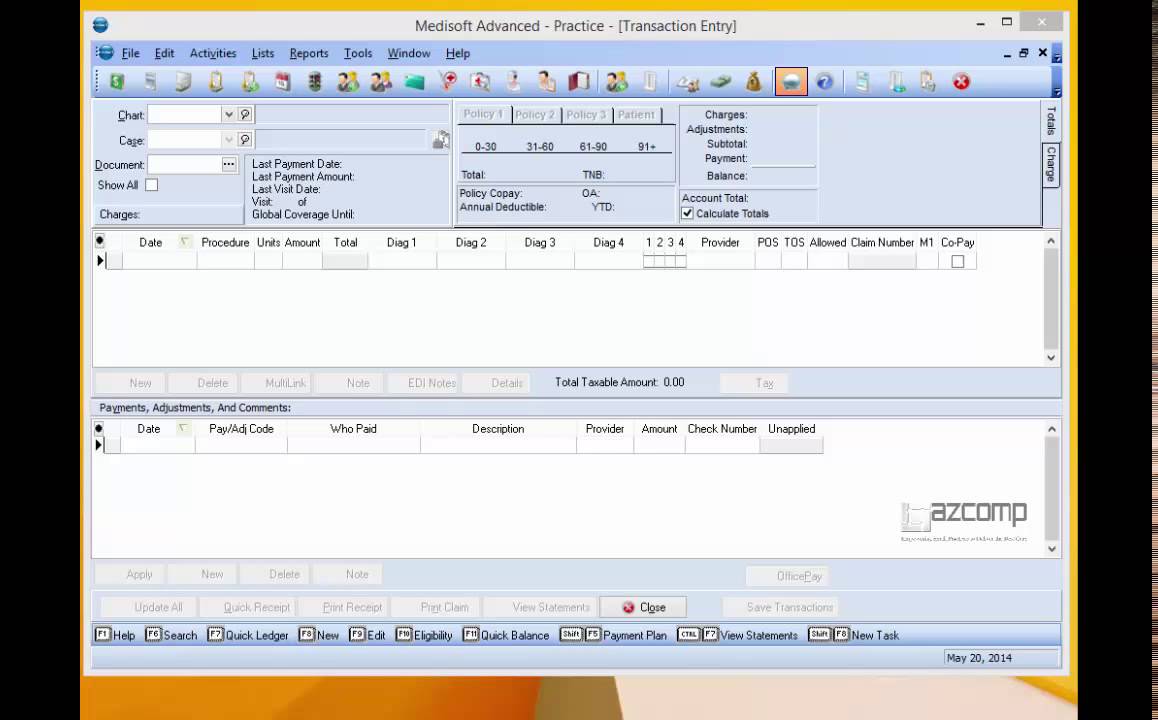Open Help with blue question mark icon
1158x720 pixels.
point(825,82)
